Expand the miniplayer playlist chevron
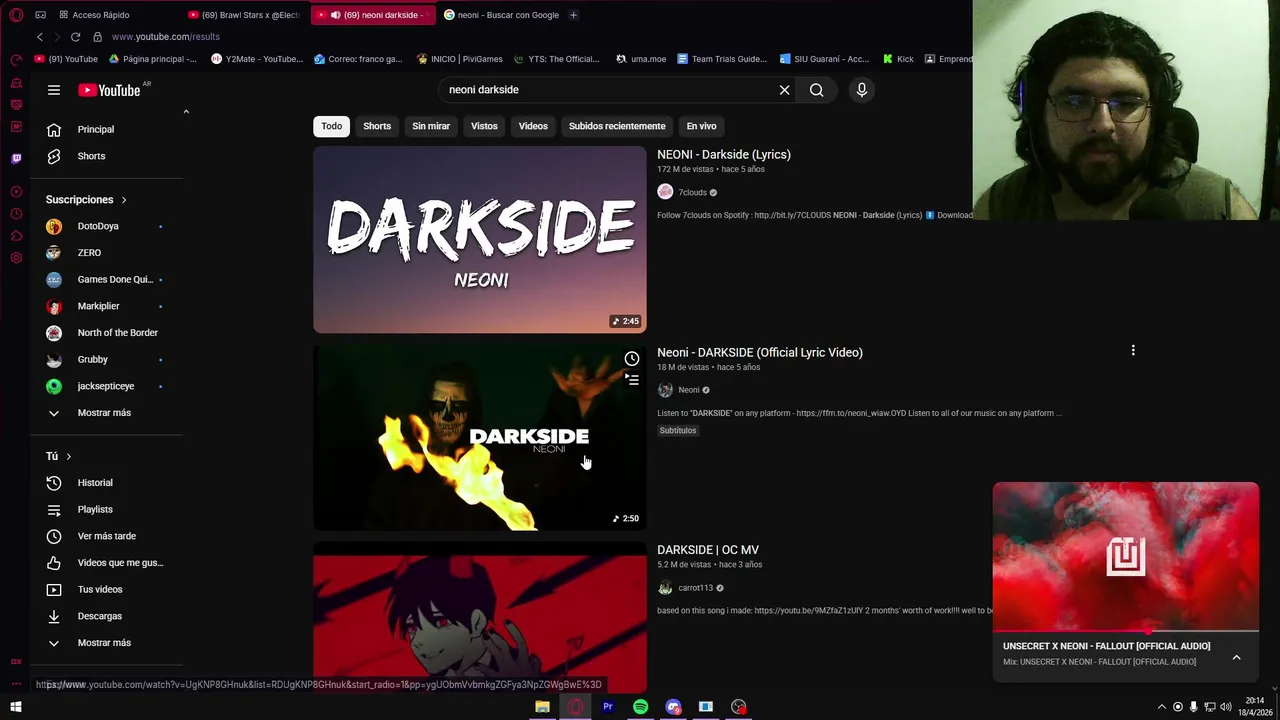1280x720 pixels. pos(1236,658)
